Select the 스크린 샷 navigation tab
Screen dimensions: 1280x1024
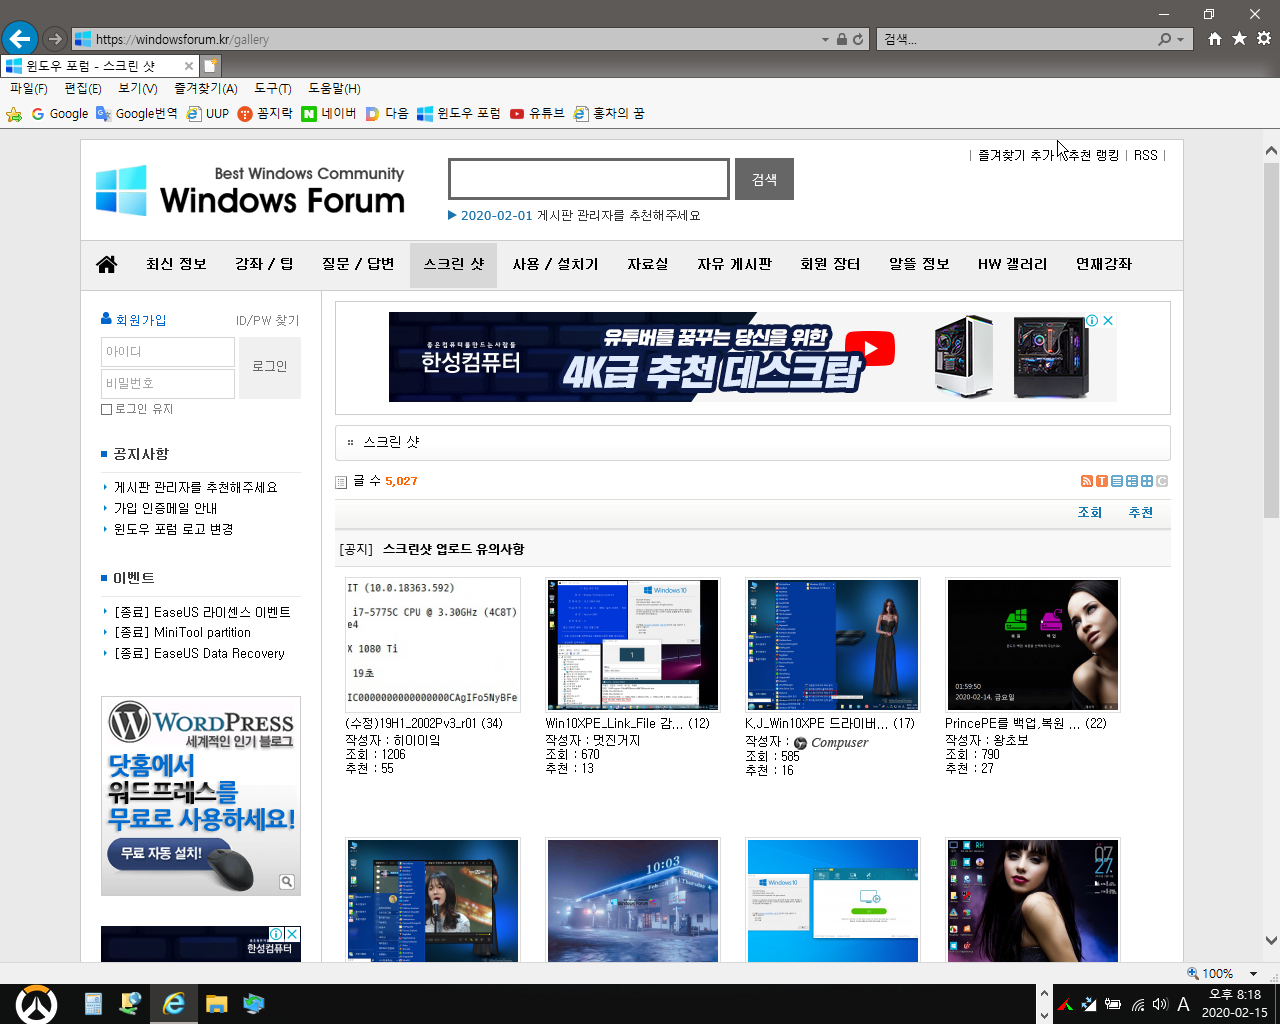453,264
